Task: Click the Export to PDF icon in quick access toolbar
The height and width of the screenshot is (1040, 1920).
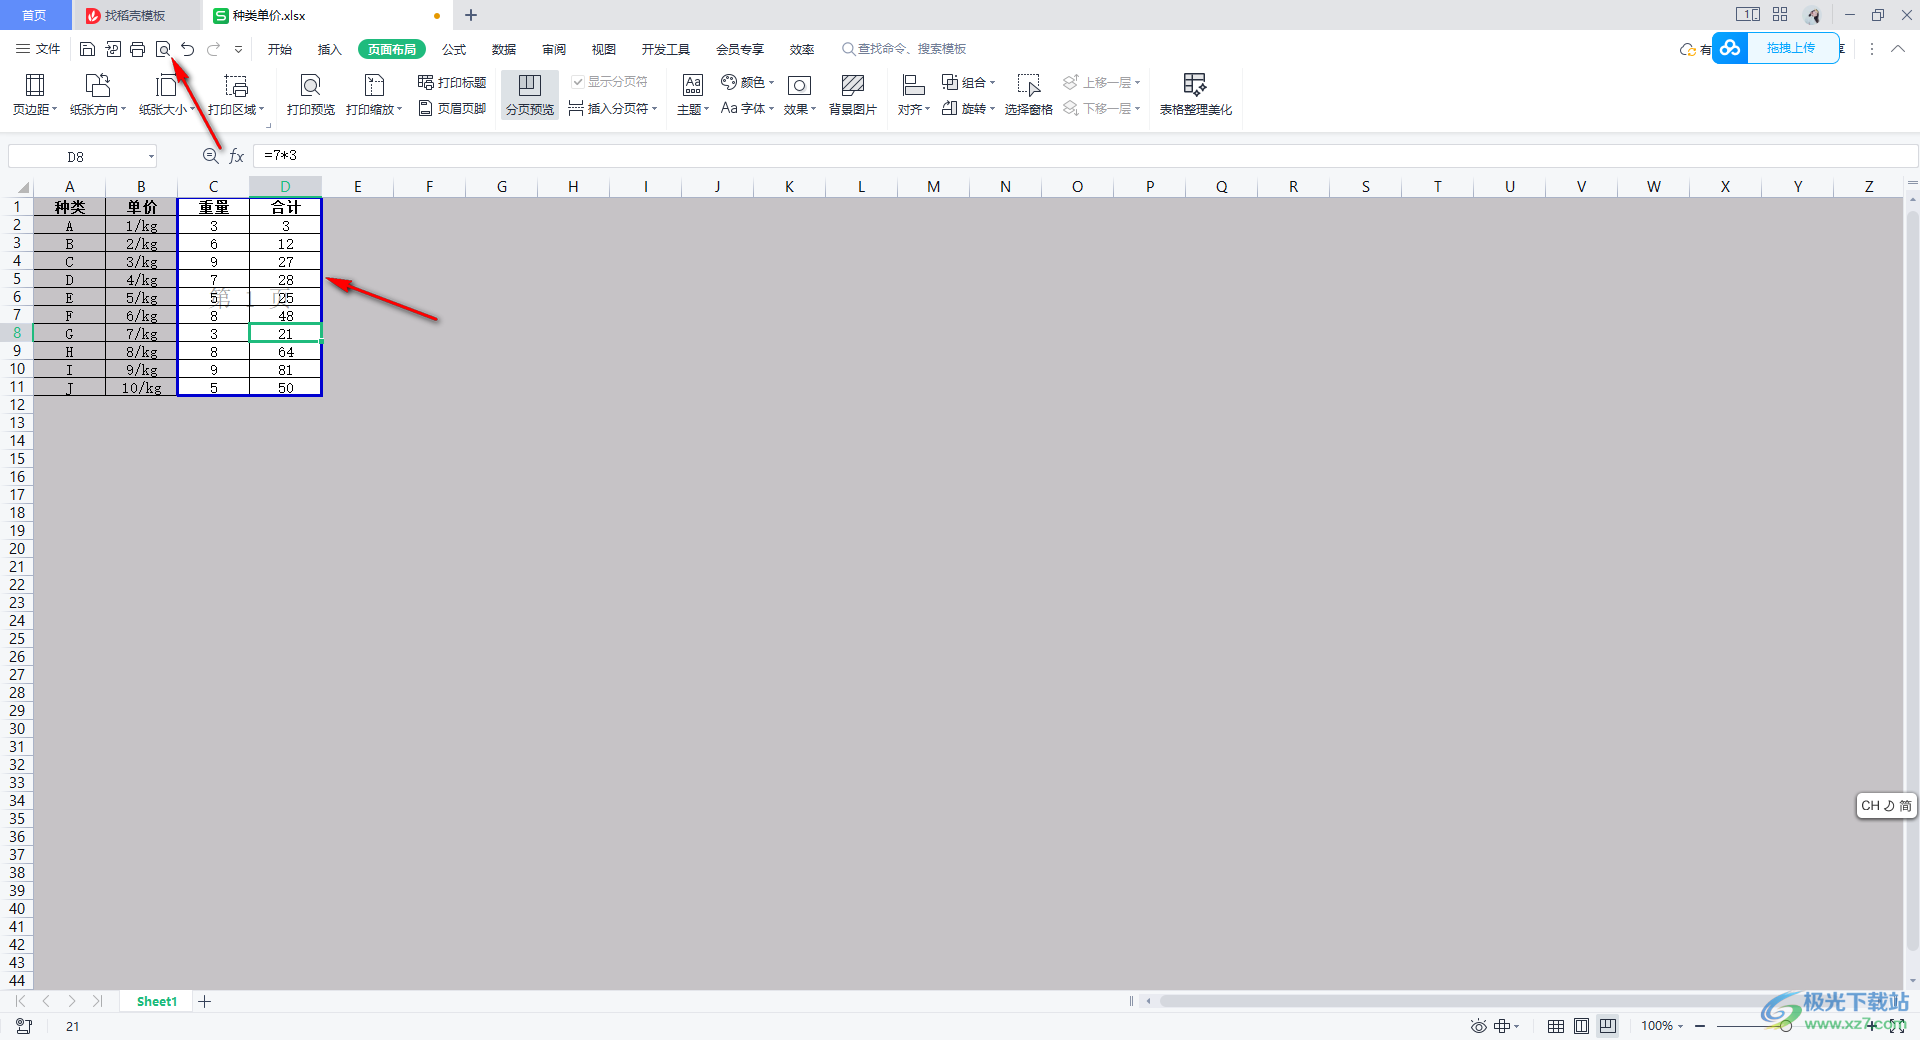Action: (113, 49)
